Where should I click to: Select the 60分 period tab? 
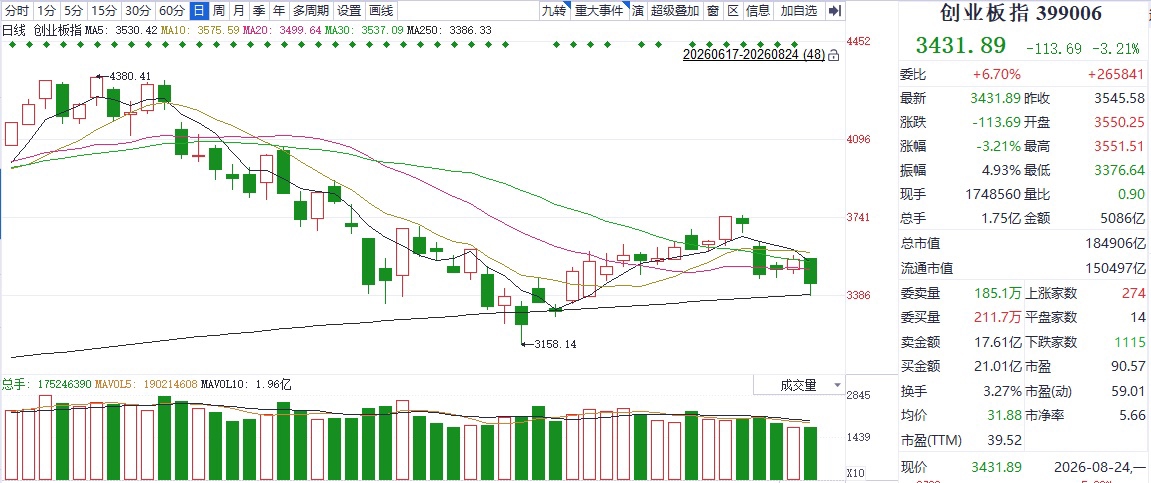[x=172, y=10]
